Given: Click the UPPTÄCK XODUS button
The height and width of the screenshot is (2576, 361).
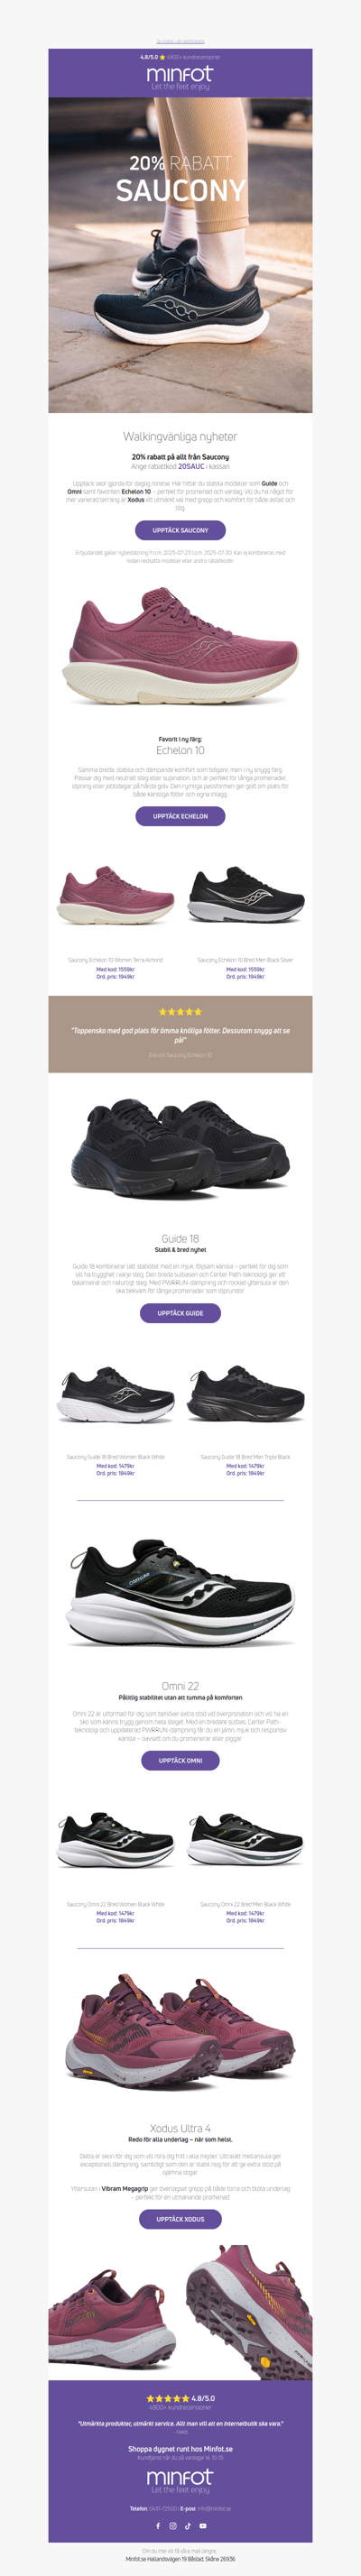Looking at the screenshot, I should [180, 2219].
